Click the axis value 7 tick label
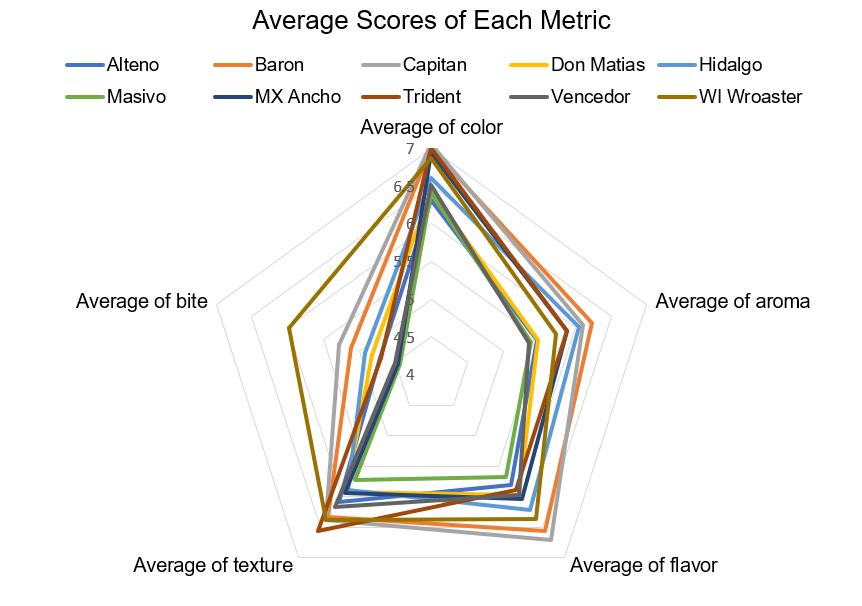Viewport: 862px width, 606px height. click(410, 150)
